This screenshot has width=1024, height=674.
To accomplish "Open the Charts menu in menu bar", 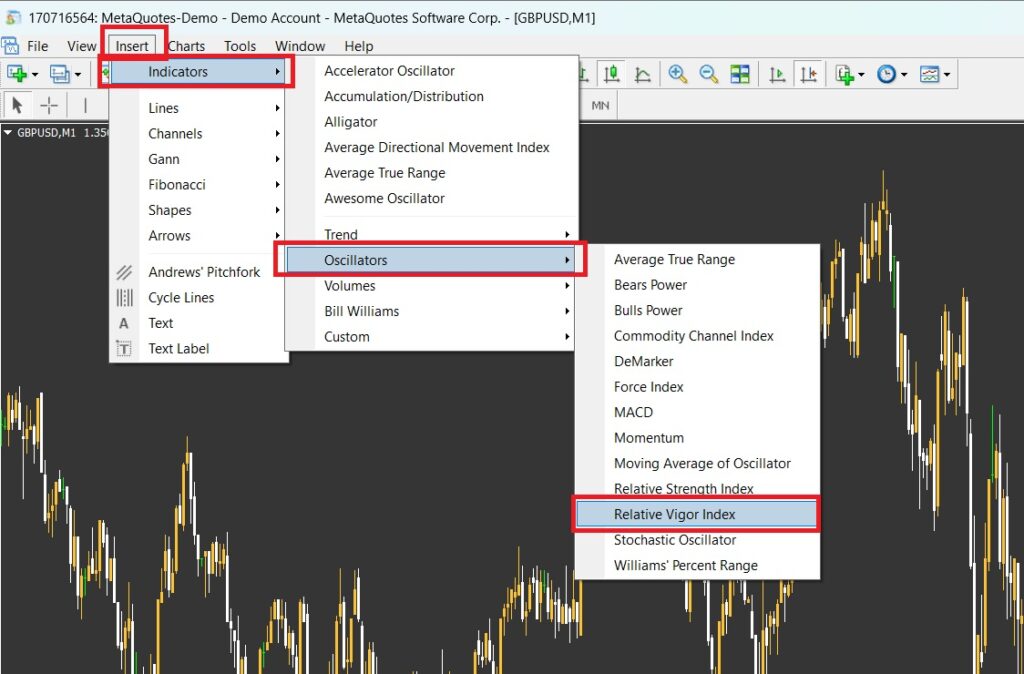I will [186, 46].
